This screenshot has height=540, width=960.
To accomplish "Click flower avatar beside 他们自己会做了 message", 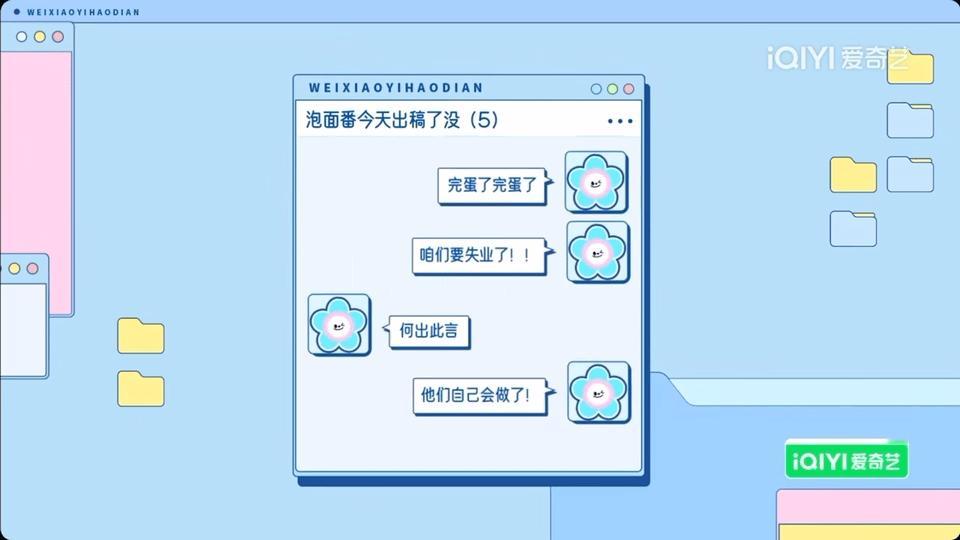I will 598,392.
